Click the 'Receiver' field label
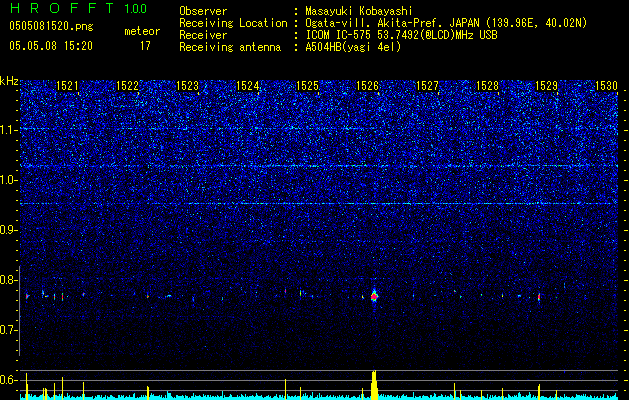 [x=203, y=35]
